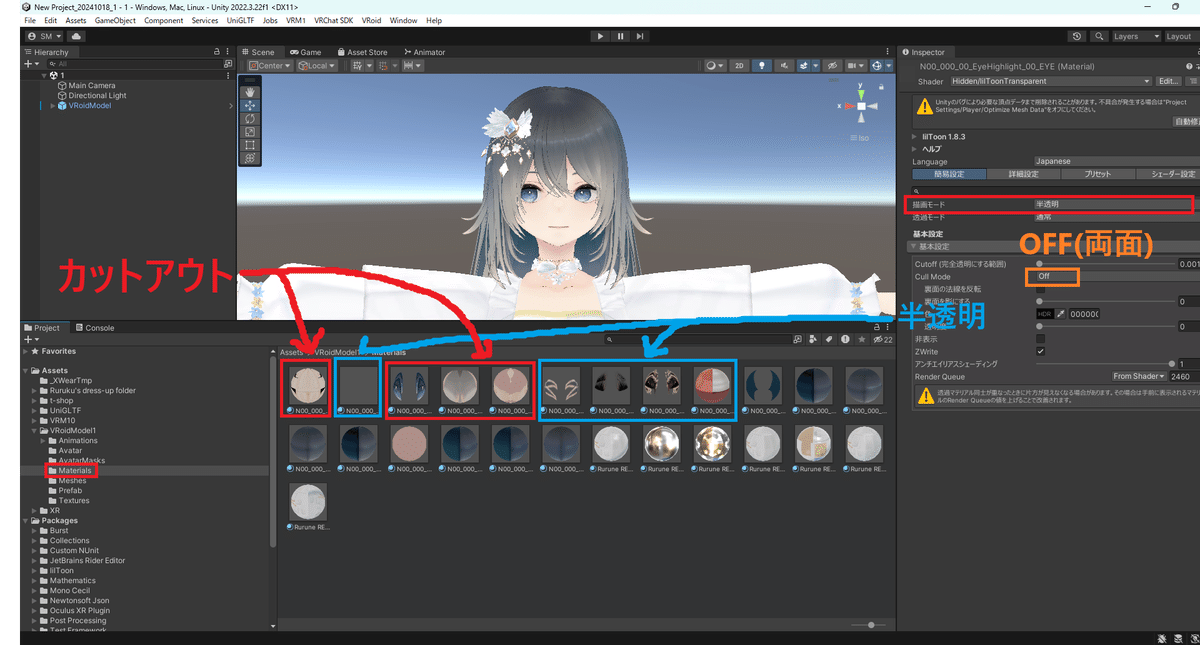Collapse the VRoidModel1 folder in Project
Image resolution: width=1200 pixels, height=645 pixels.
[35, 430]
